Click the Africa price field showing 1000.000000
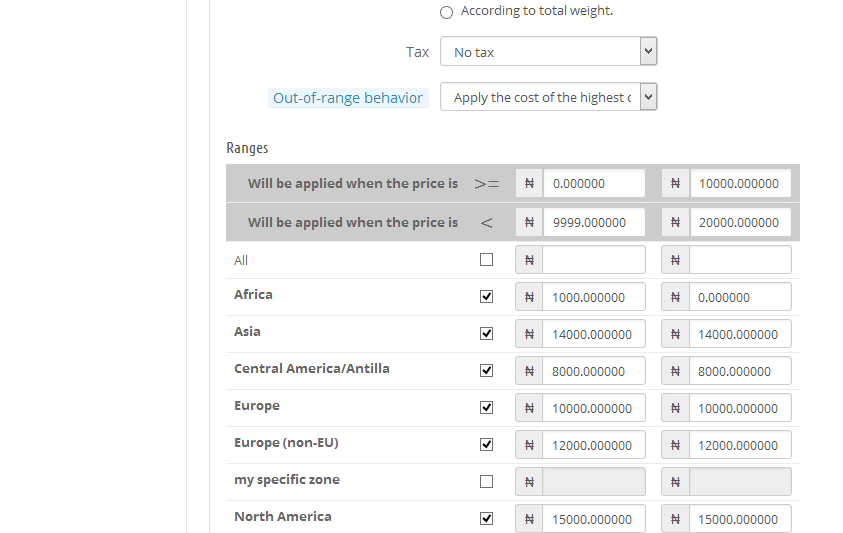The width and height of the screenshot is (843, 533). 594,297
